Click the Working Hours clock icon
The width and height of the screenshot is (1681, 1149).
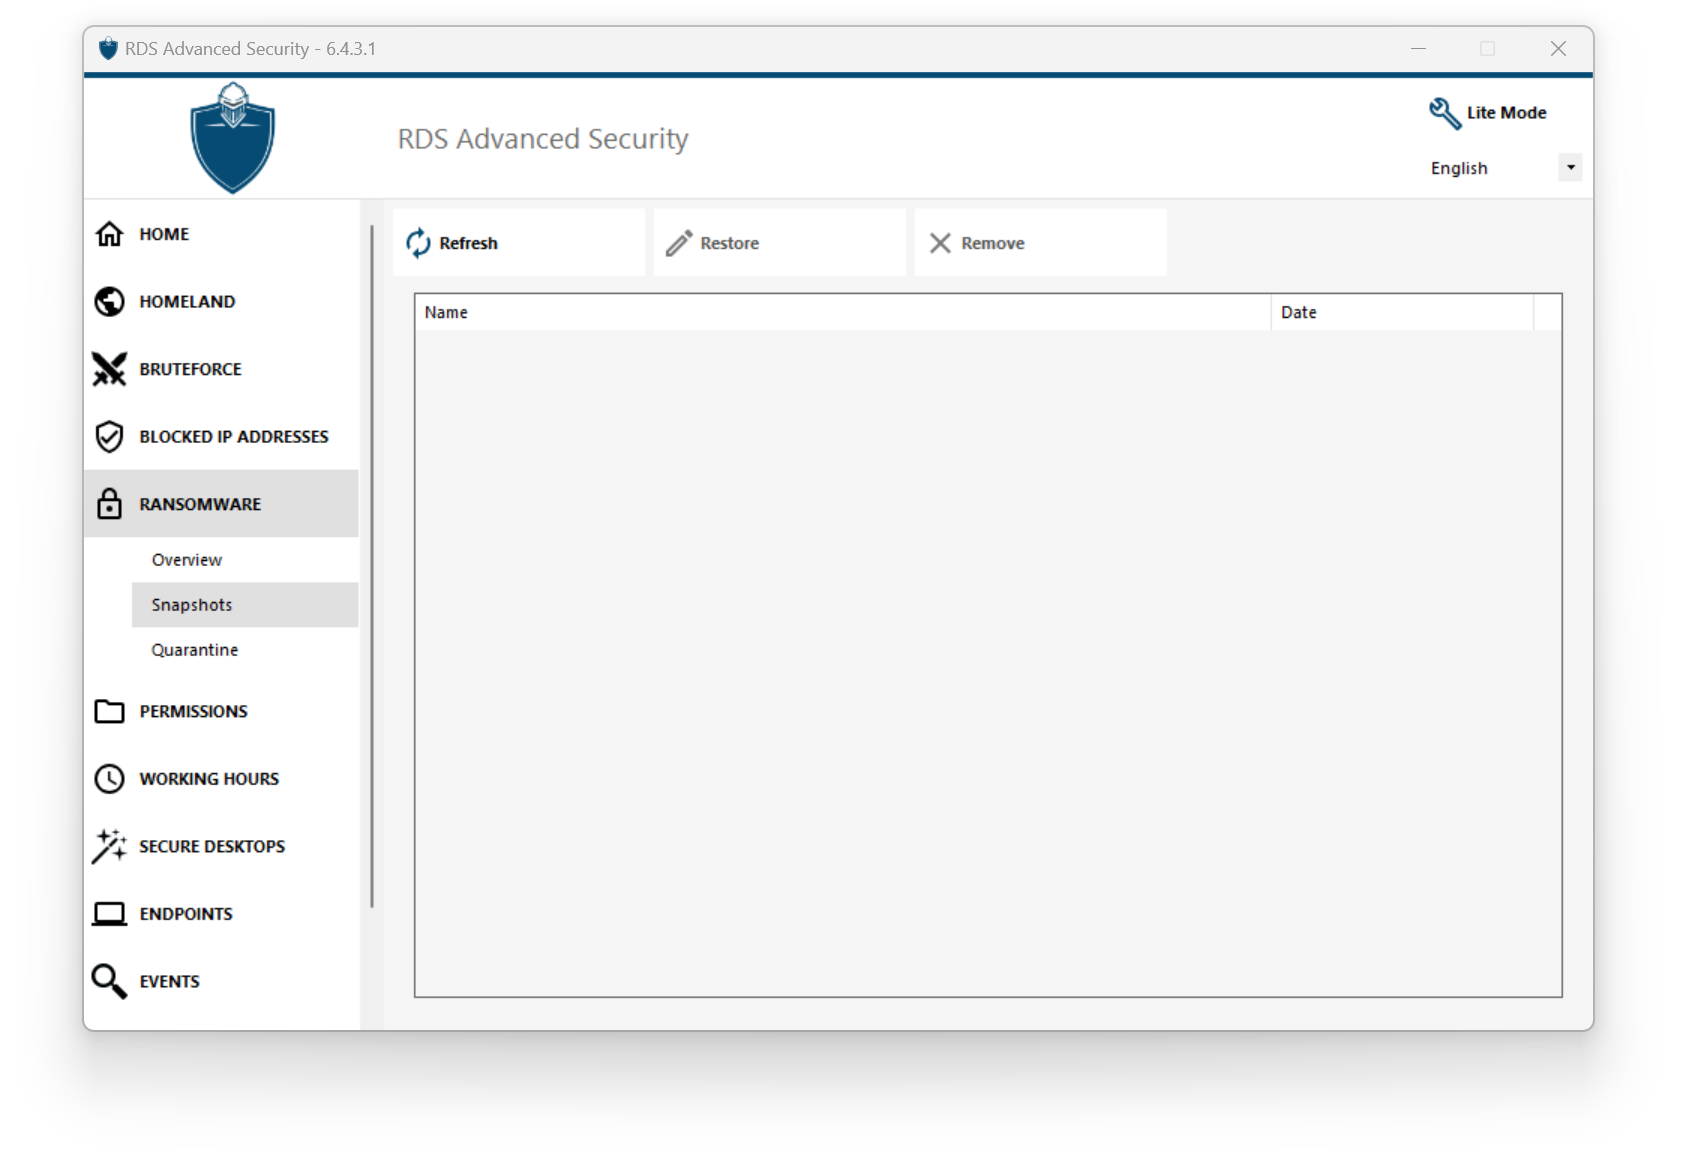point(109,779)
